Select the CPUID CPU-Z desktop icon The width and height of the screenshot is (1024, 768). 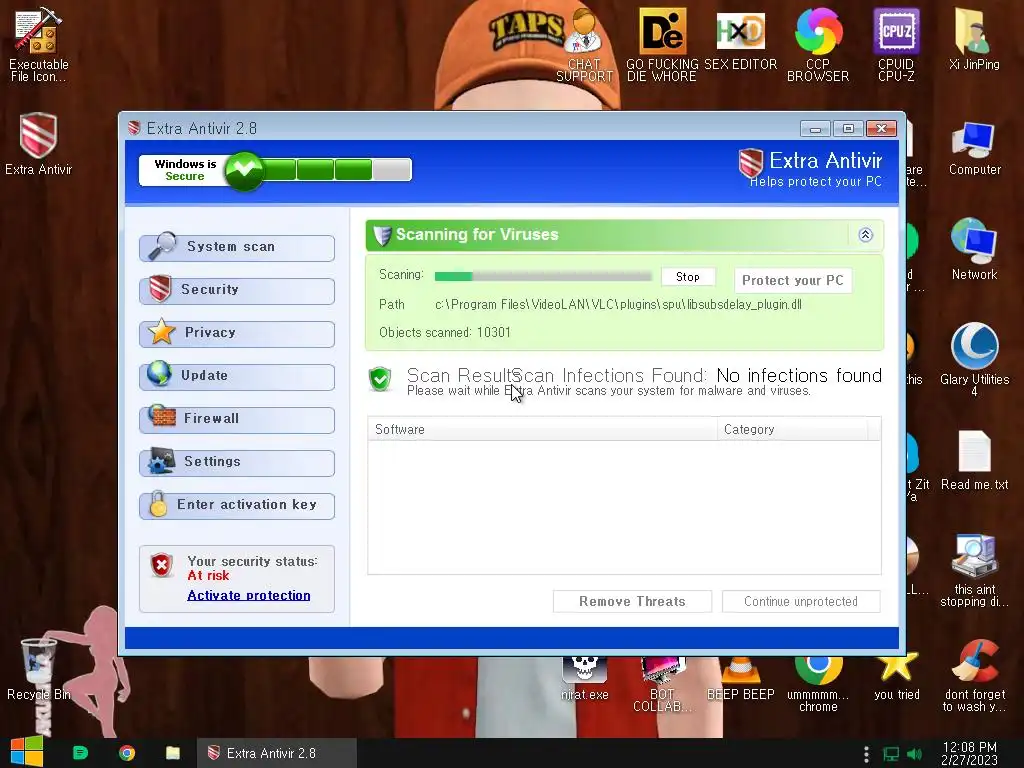coord(896,44)
